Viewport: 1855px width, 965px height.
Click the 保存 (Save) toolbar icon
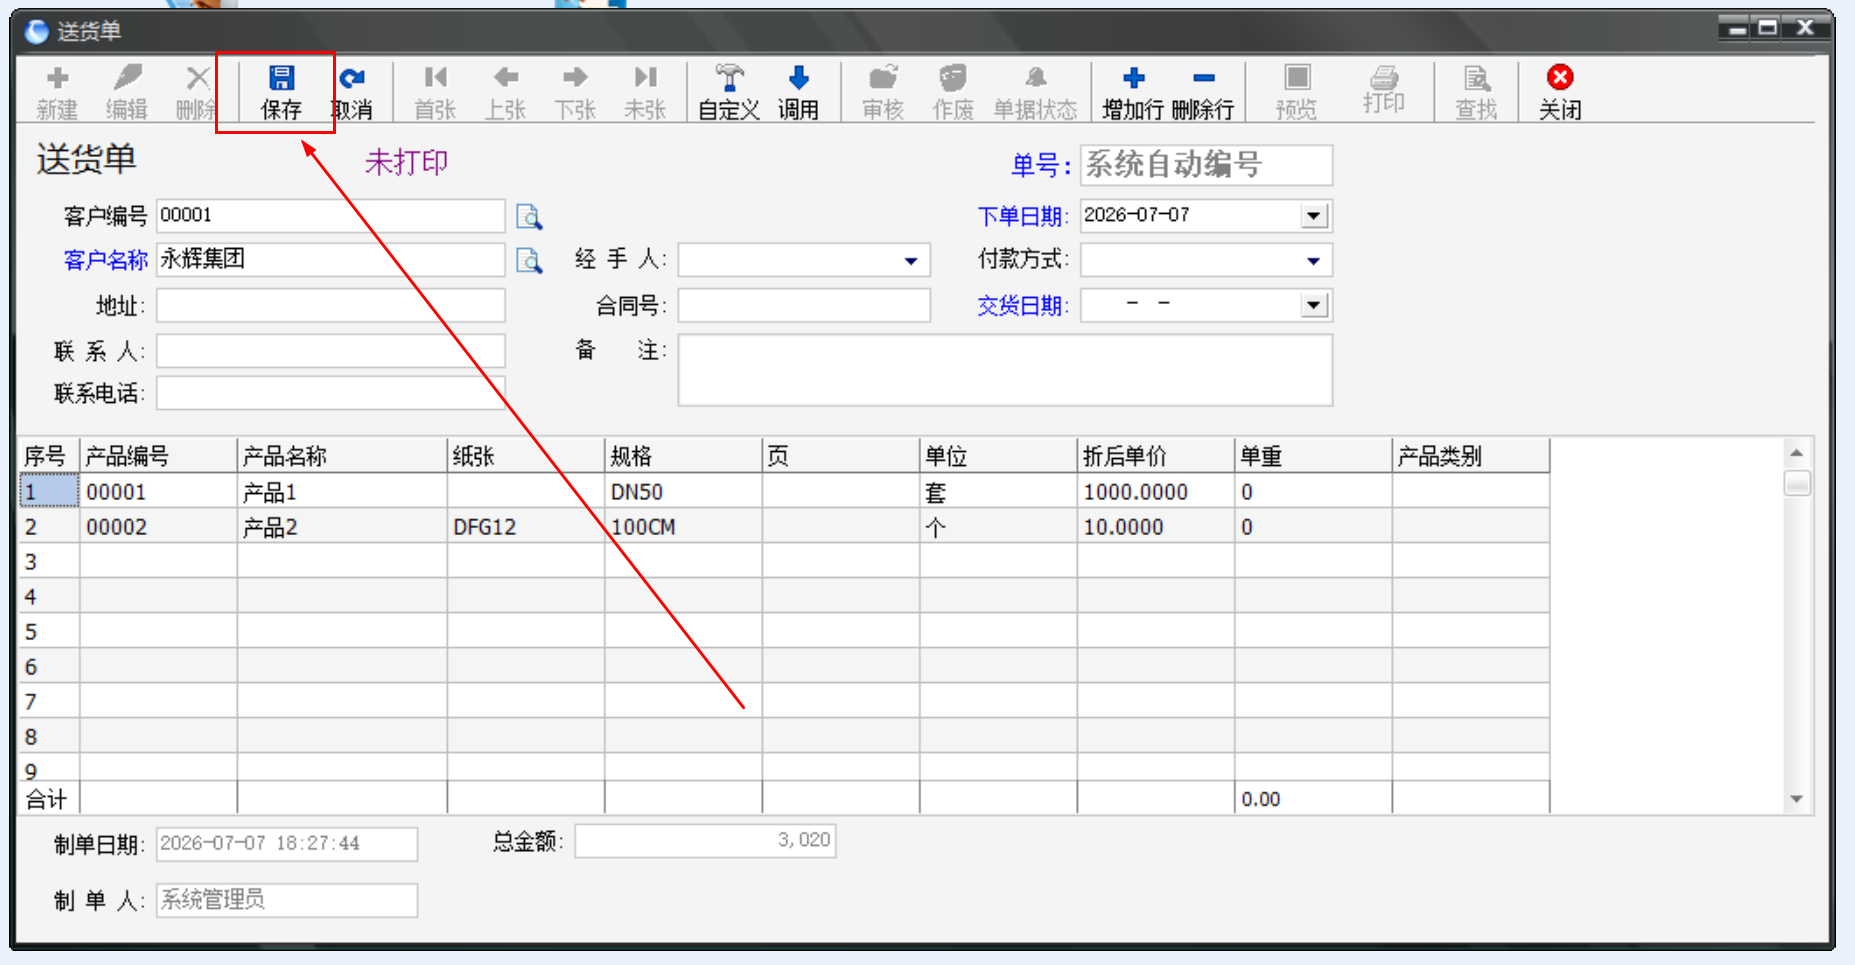coord(281,92)
